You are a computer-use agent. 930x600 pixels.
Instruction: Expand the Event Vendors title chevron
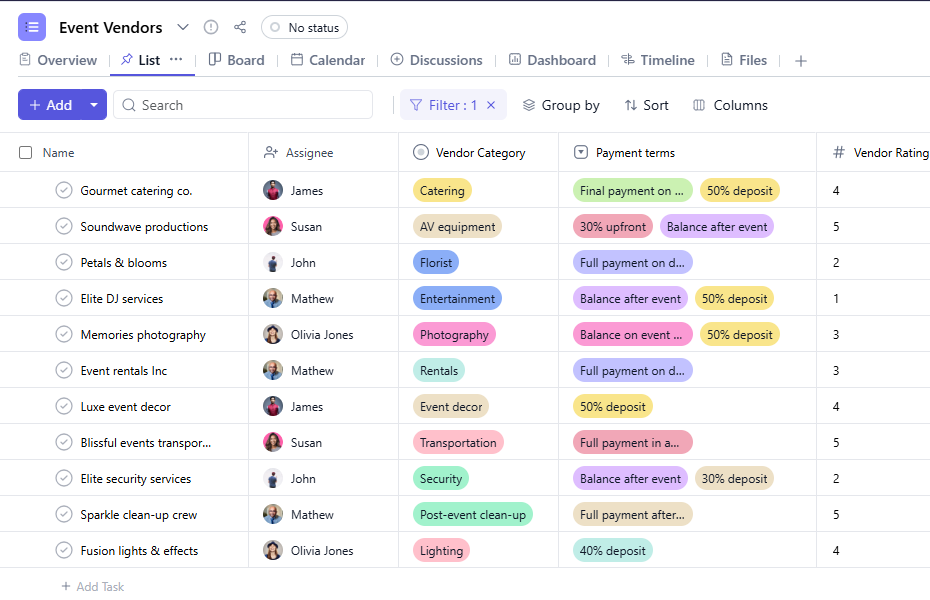(183, 27)
